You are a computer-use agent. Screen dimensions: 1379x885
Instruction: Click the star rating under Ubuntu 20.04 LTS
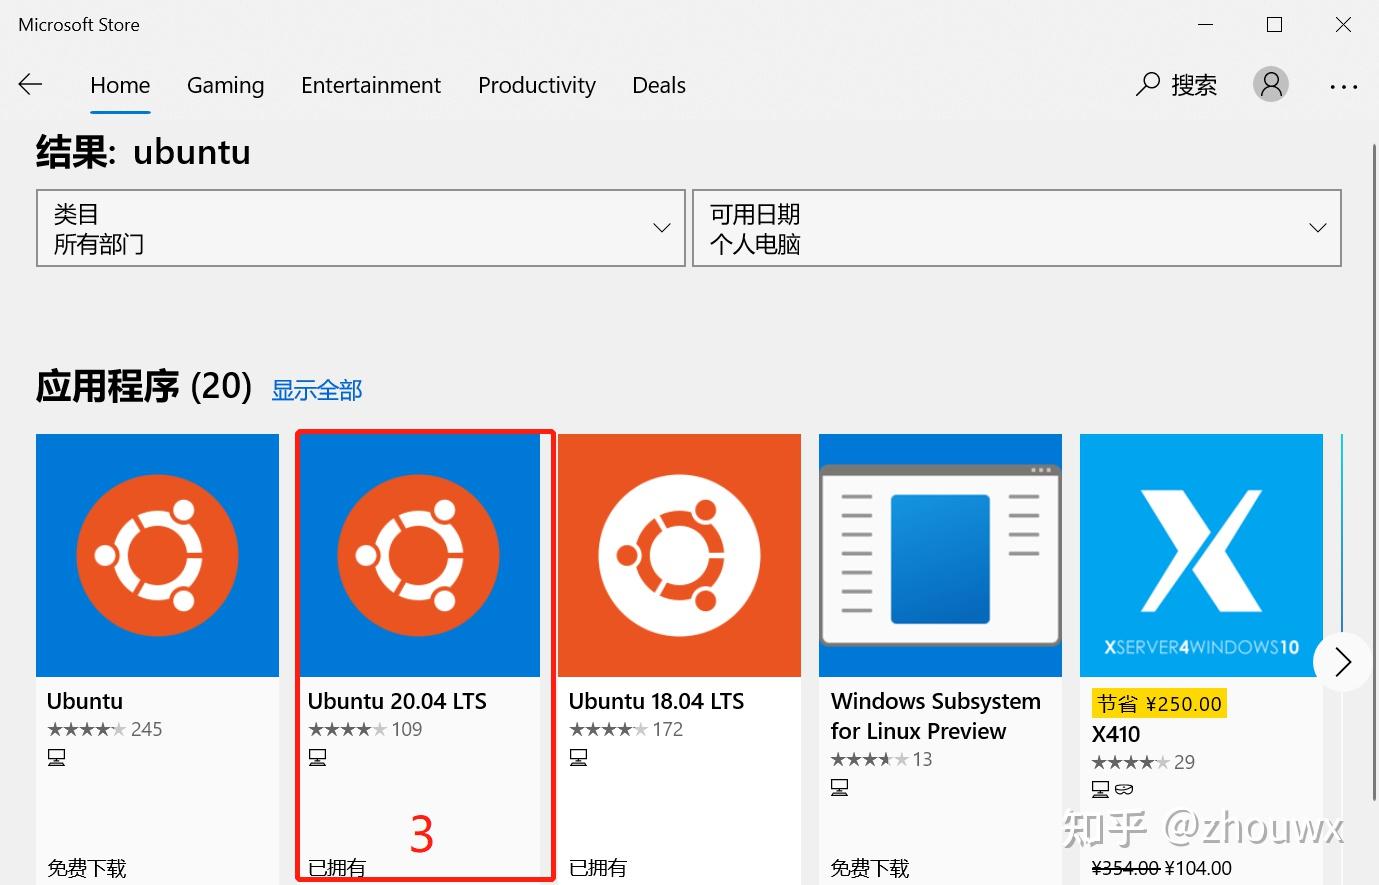tap(349, 729)
